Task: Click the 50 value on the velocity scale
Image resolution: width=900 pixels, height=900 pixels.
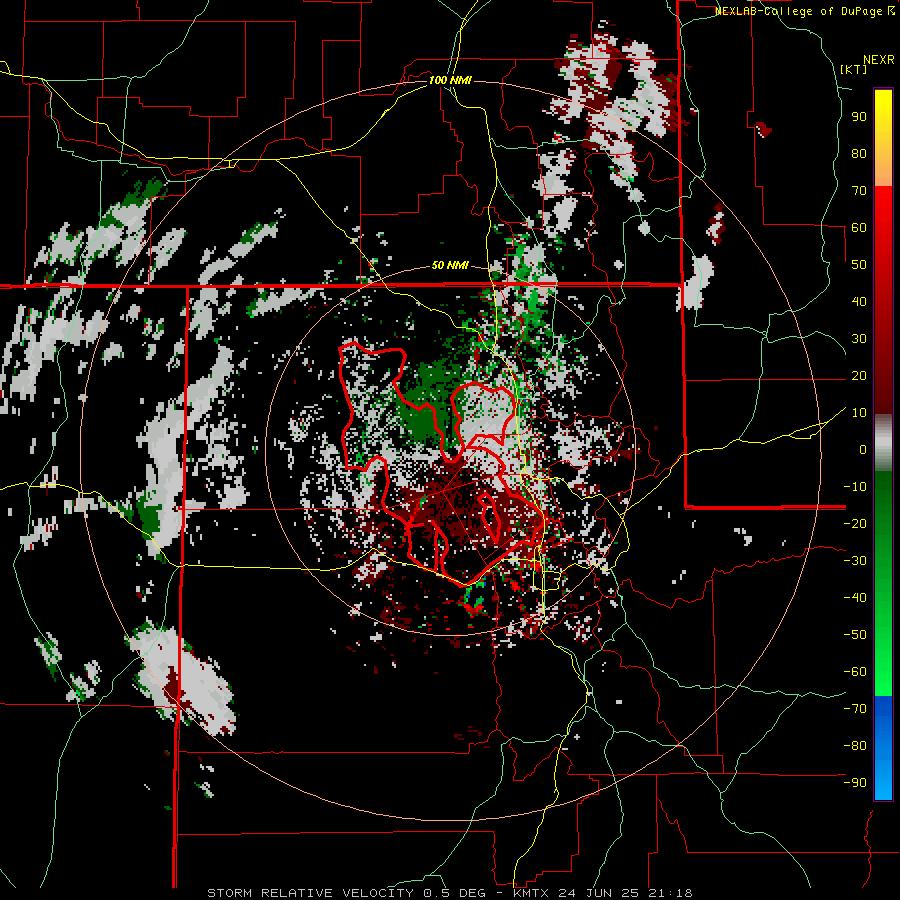Action: point(859,265)
